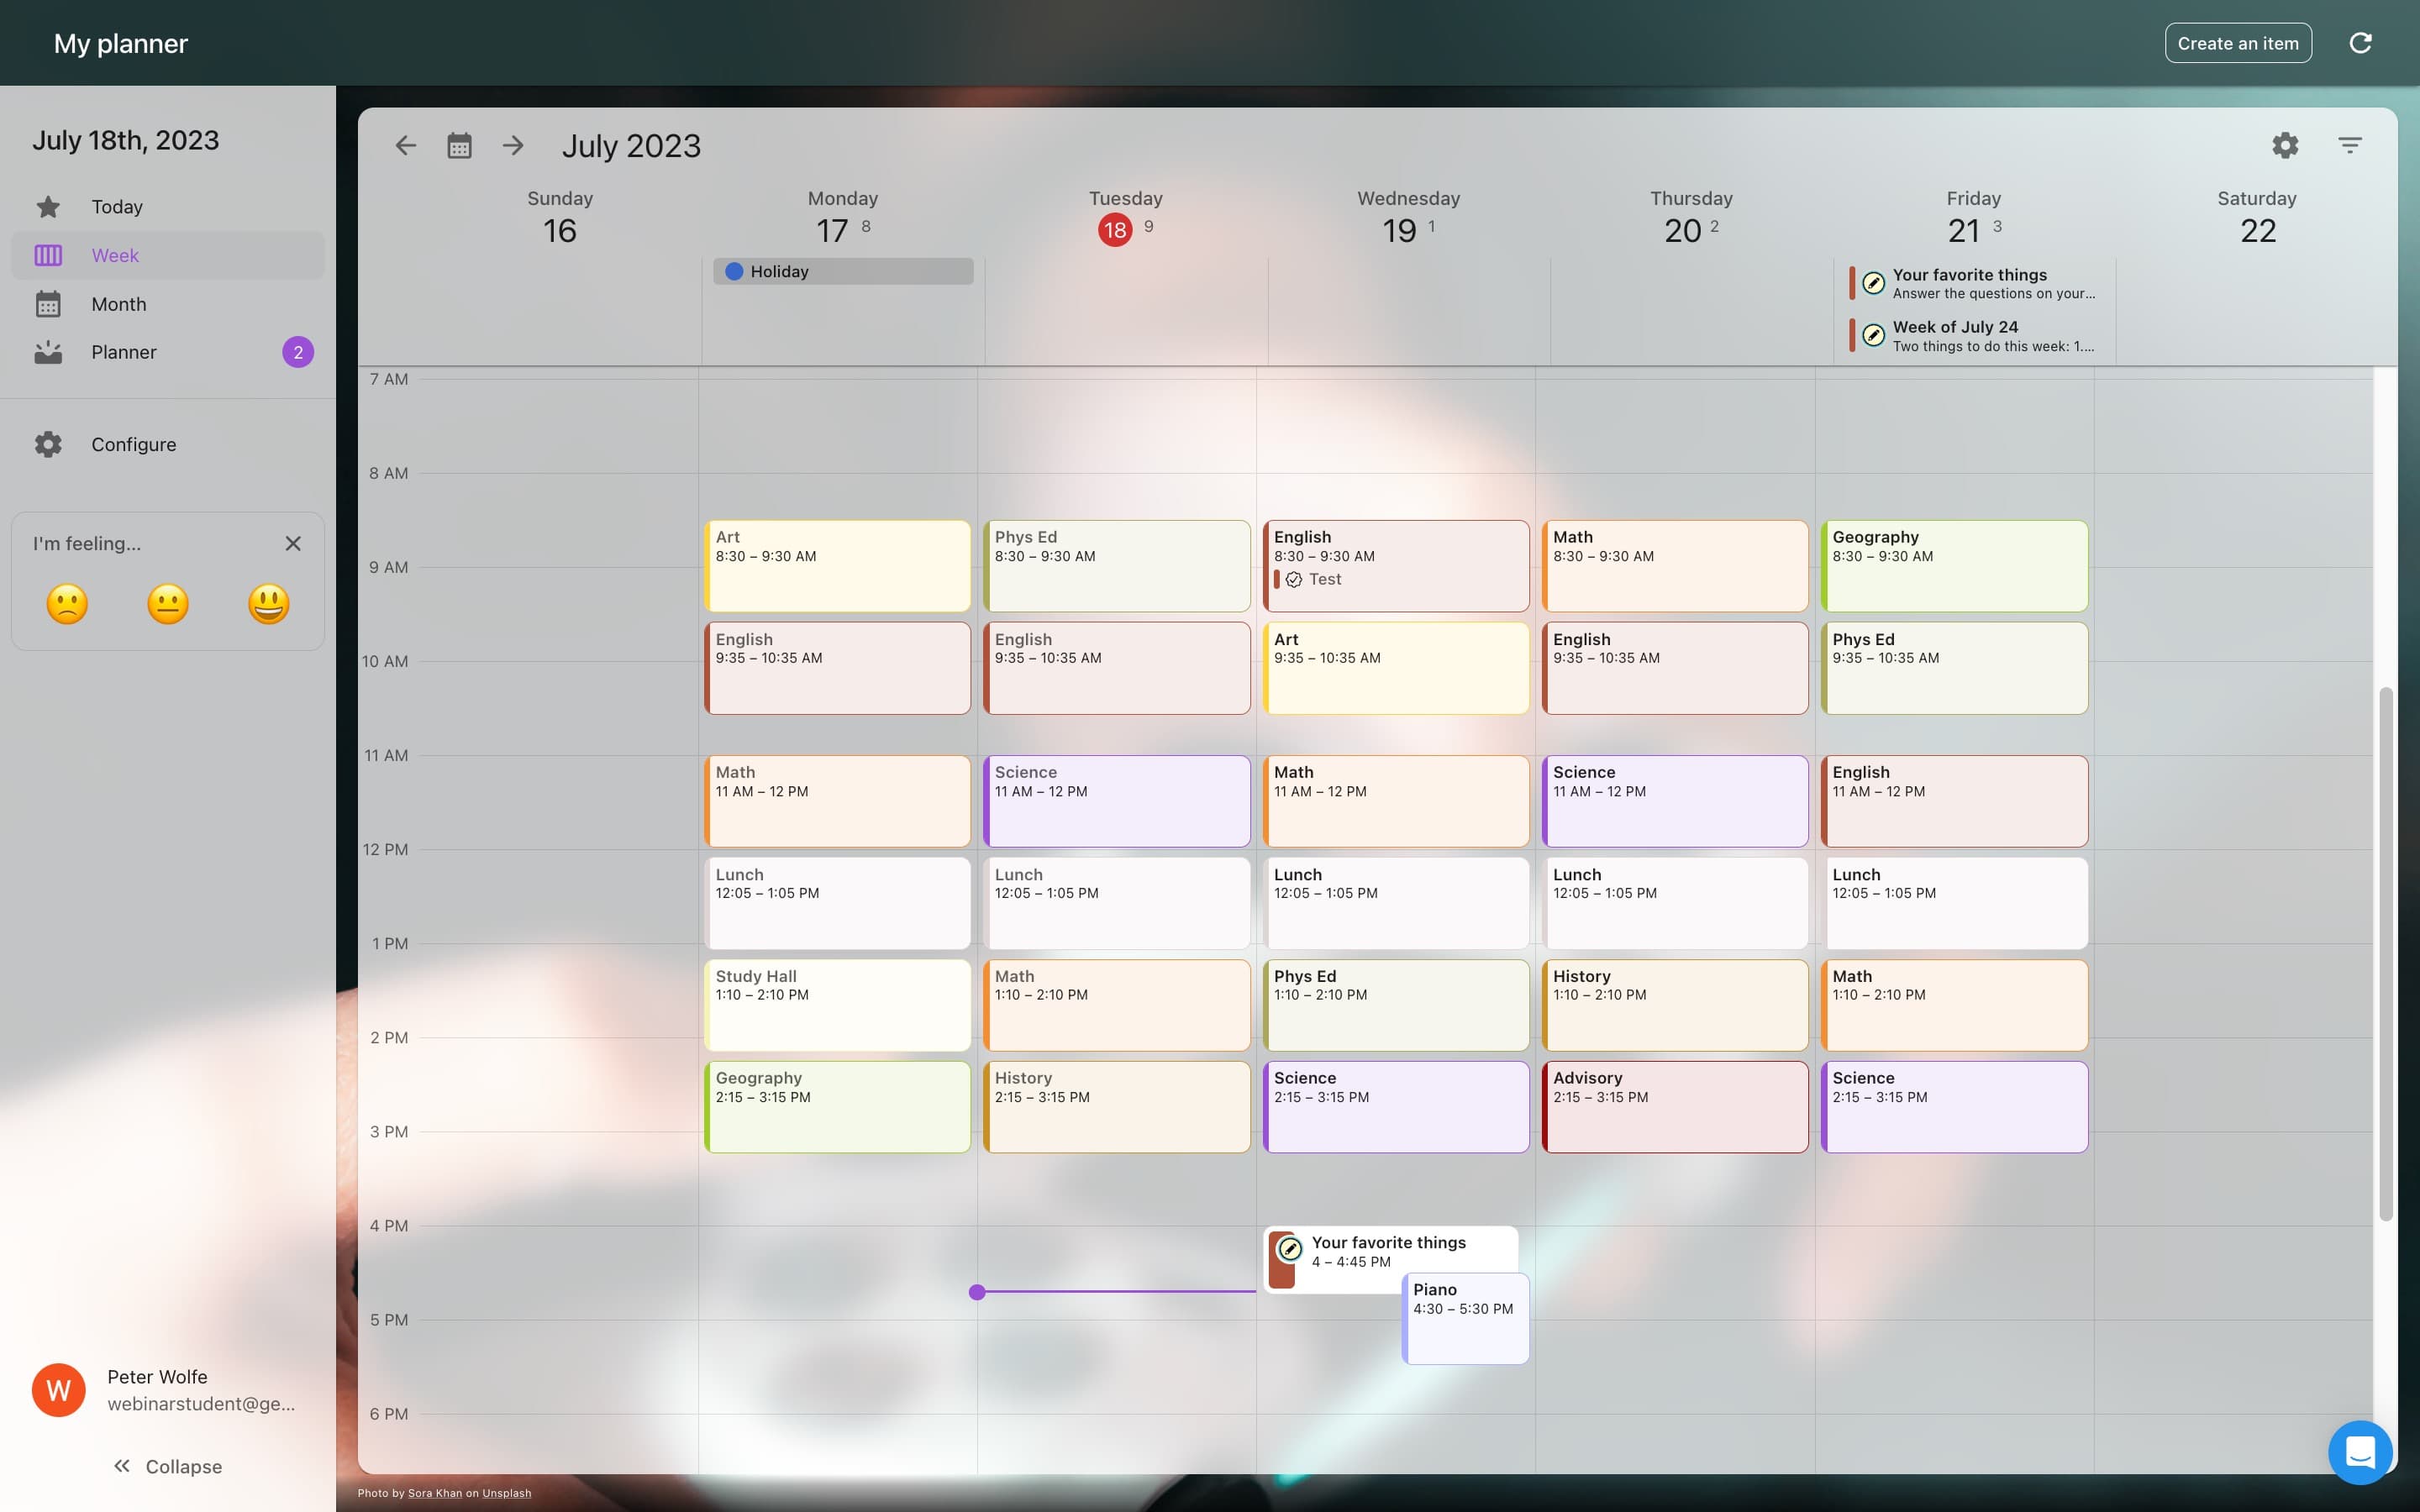Viewport: 2420px width, 1512px height.
Task: Toggle the sad face mood option
Action: [66, 603]
